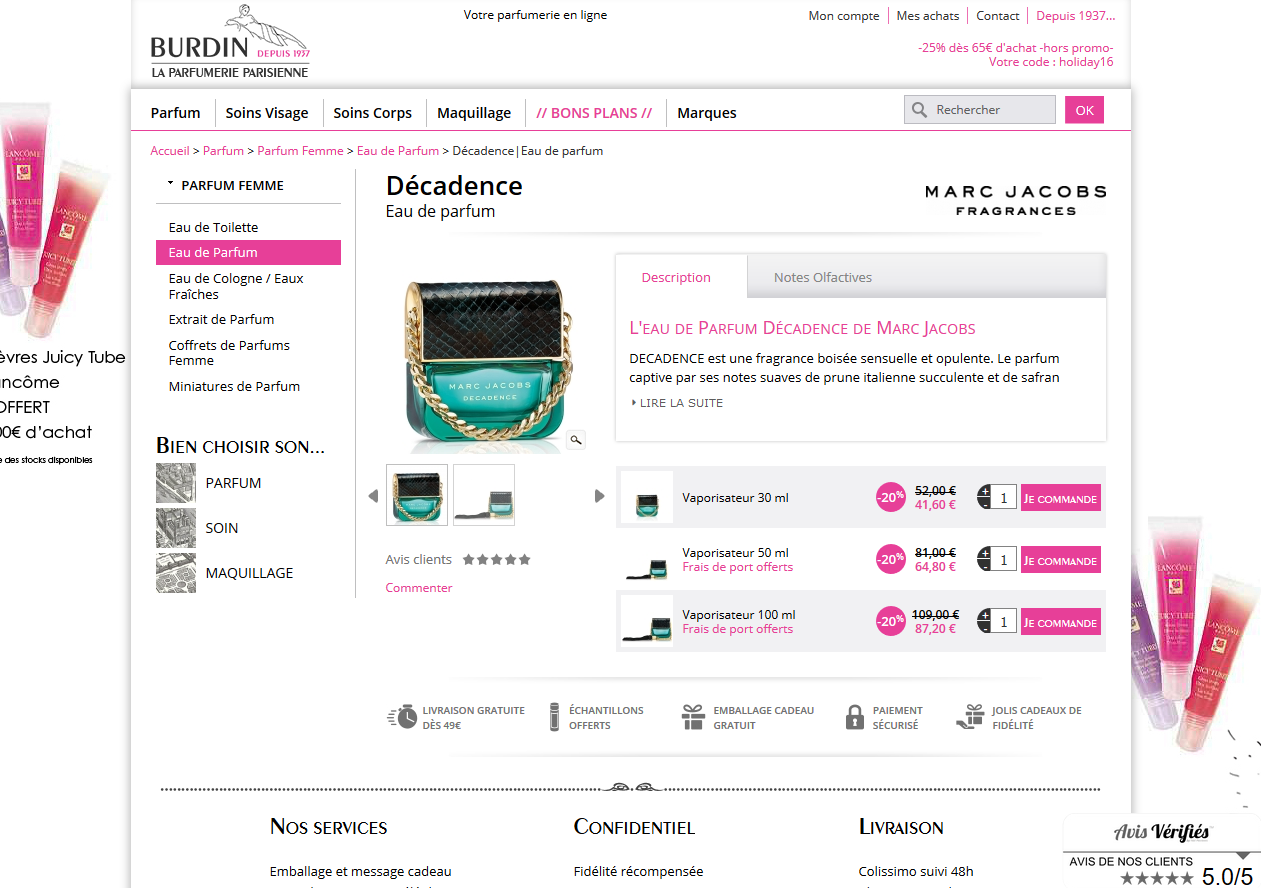Order the Vaporisateur 30 ml

1061,498
